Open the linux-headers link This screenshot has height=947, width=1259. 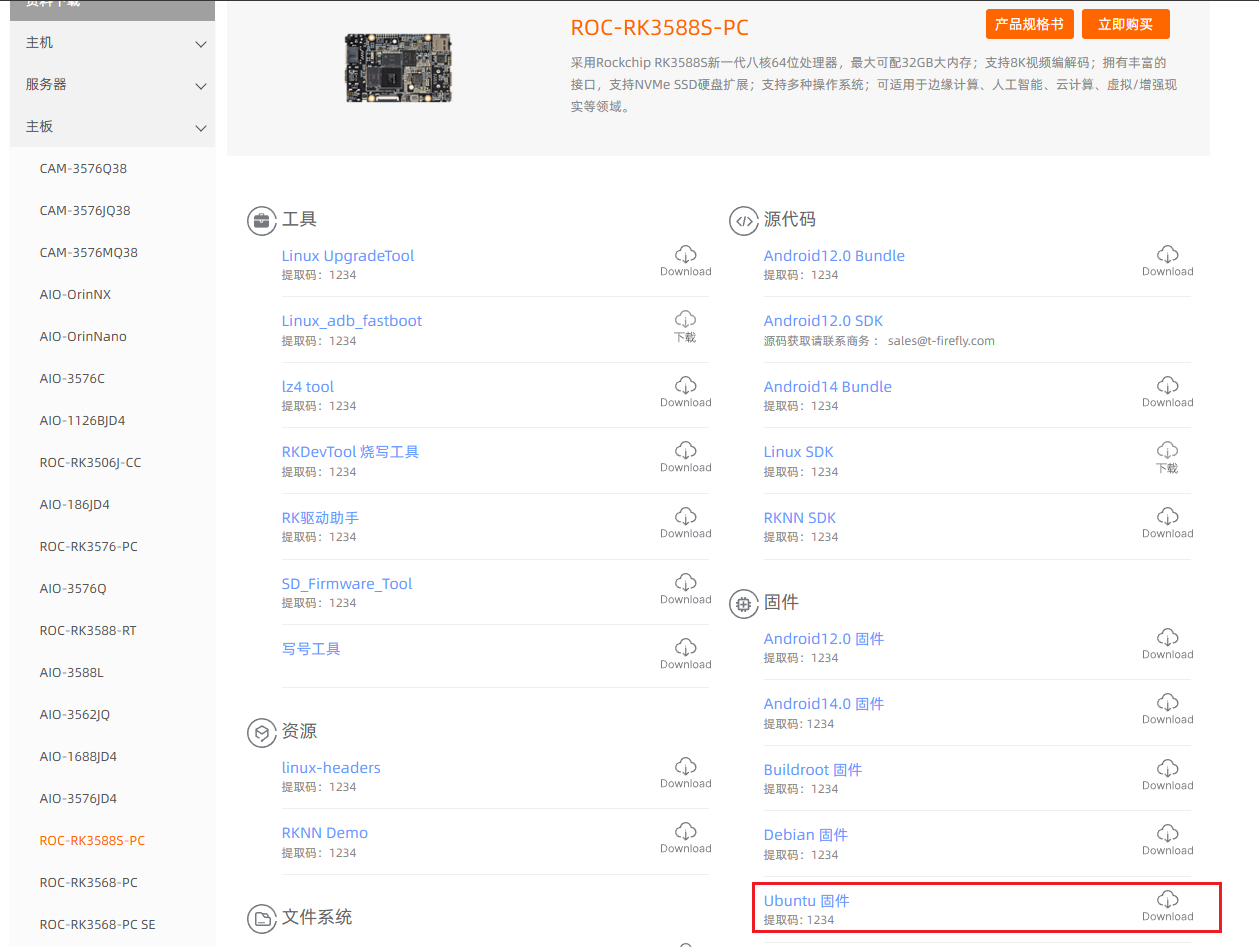tap(331, 768)
